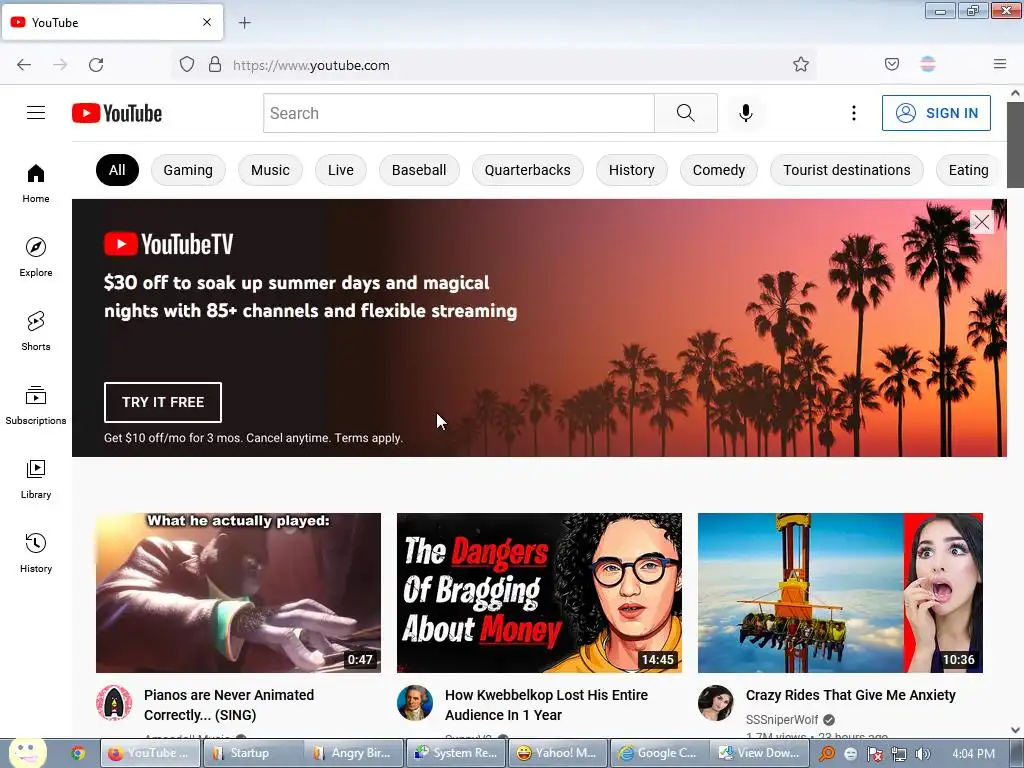Select the Music filter chip
This screenshot has height=768, width=1024.
point(270,170)
